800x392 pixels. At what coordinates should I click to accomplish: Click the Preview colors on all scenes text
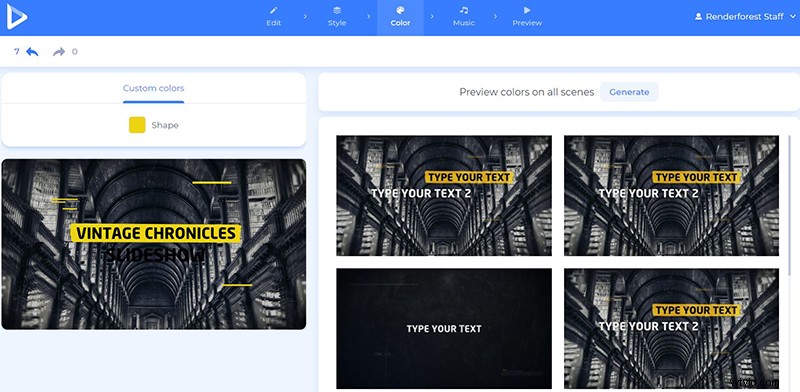pos(527,92)
